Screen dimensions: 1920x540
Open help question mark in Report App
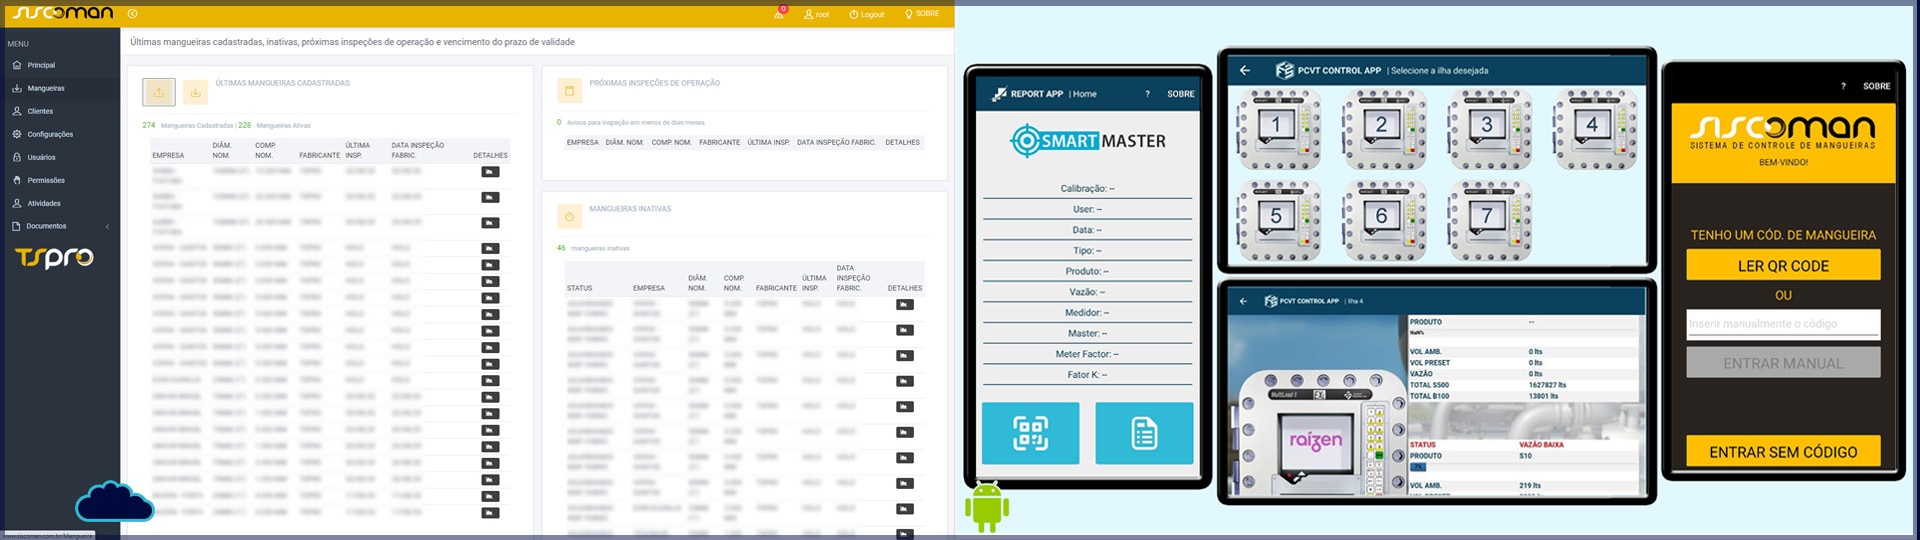point(1147,94)
